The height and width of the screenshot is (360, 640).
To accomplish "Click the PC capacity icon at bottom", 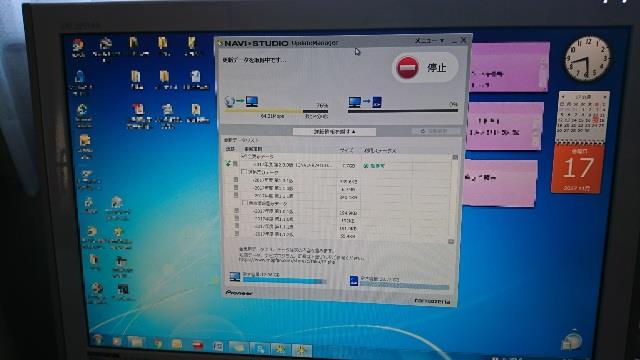I will click(235, 277).
